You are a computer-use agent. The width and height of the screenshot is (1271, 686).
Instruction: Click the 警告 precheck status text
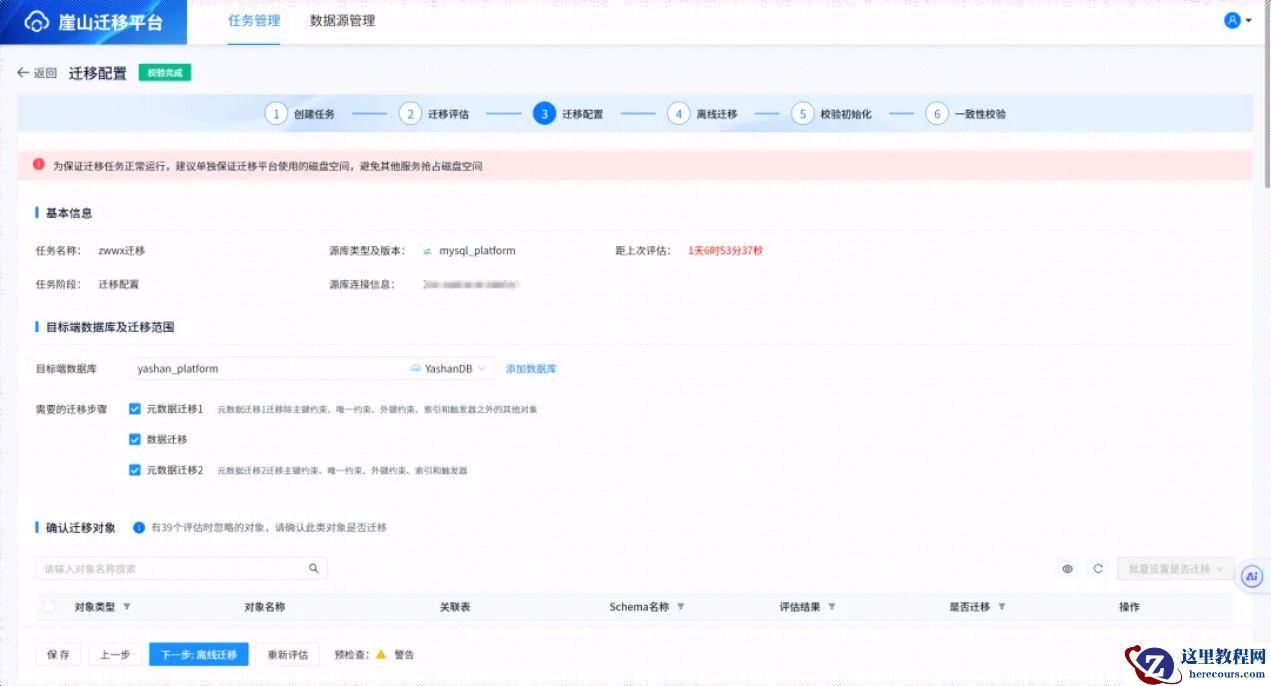[404, 654]
